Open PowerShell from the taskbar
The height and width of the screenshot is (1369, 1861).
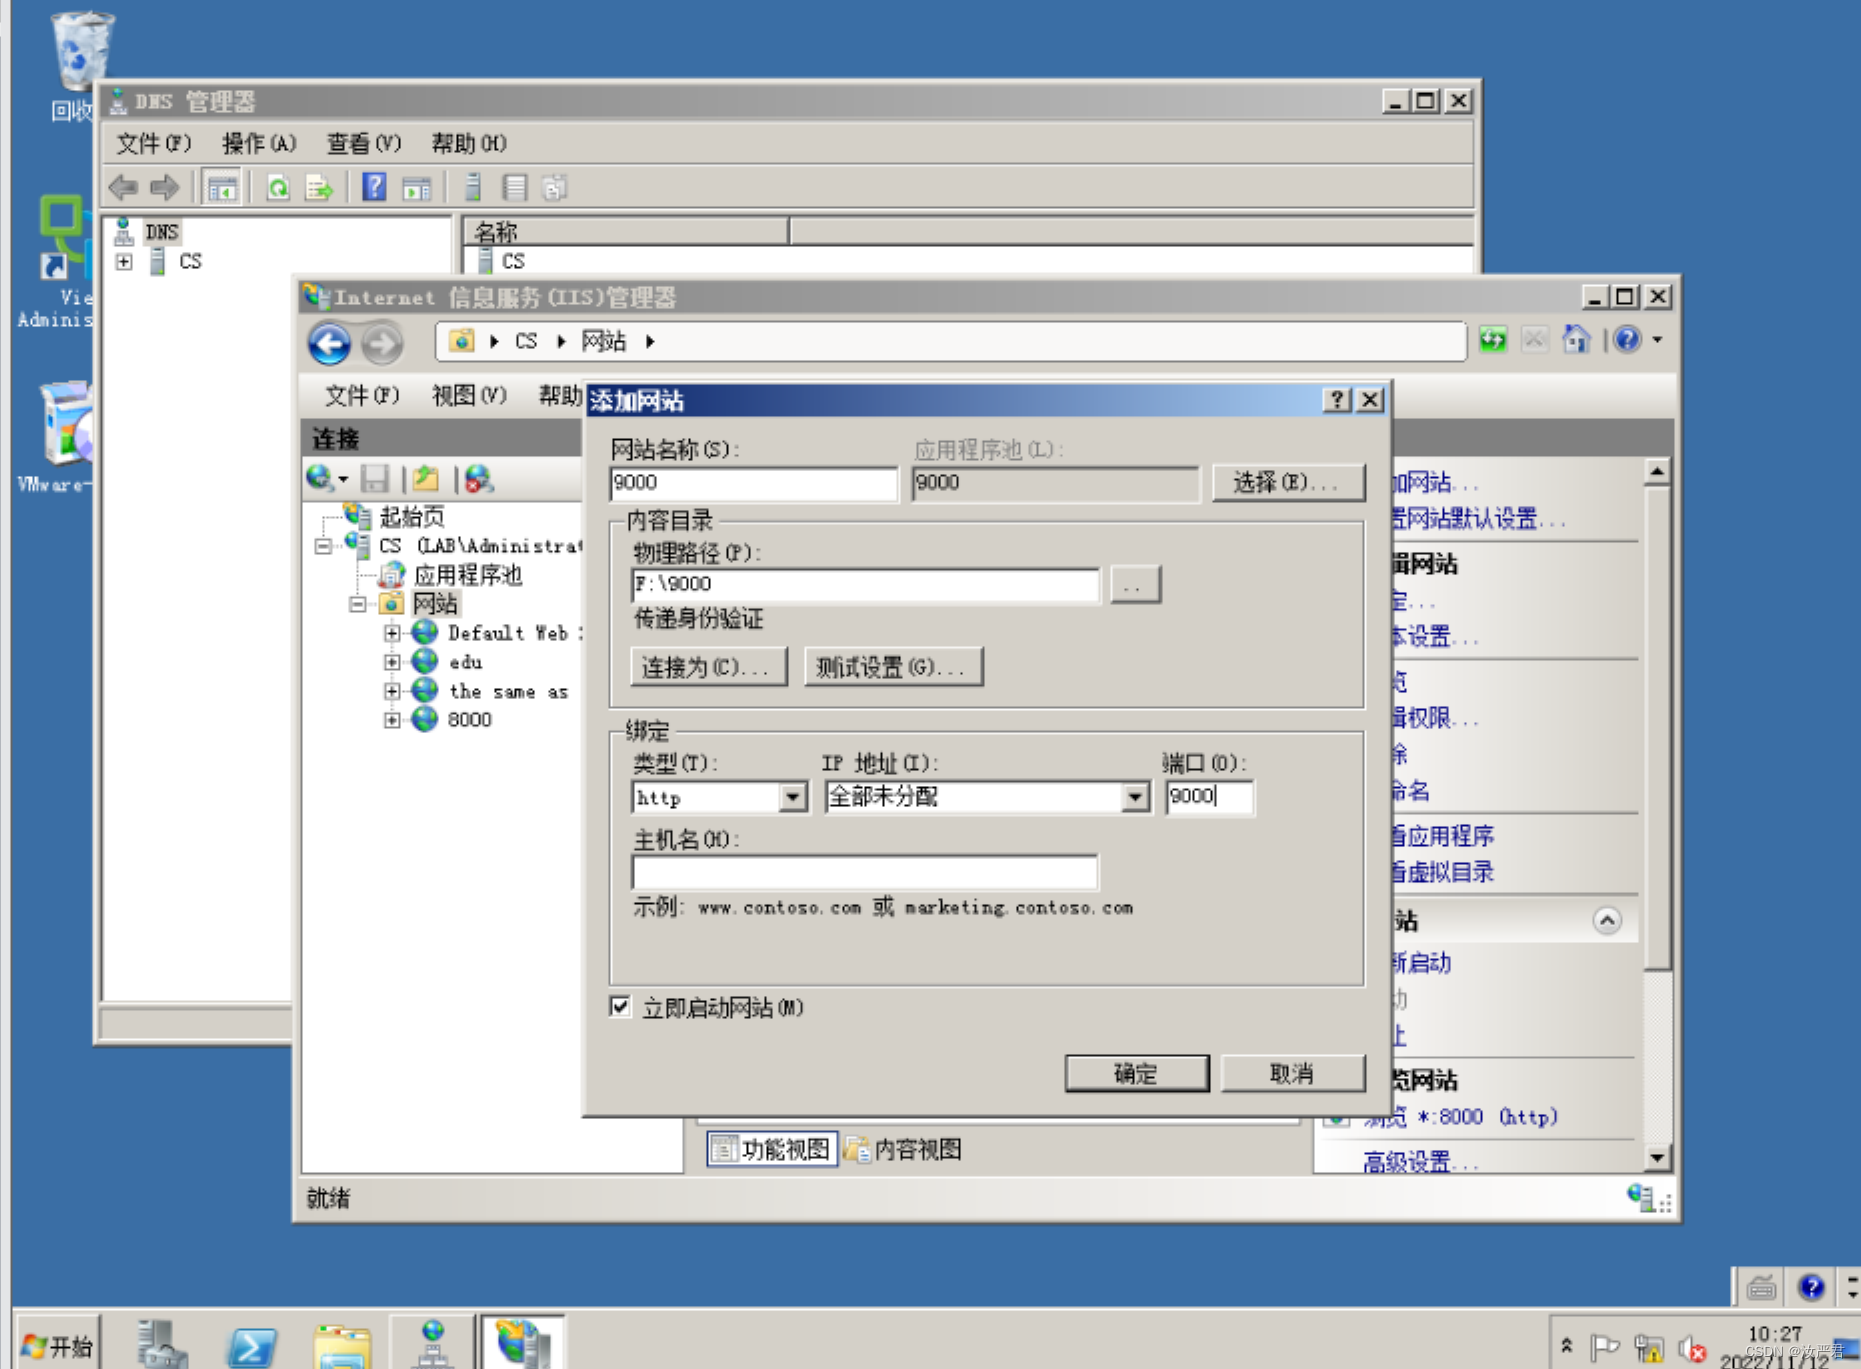click(x=251, y=1345)
